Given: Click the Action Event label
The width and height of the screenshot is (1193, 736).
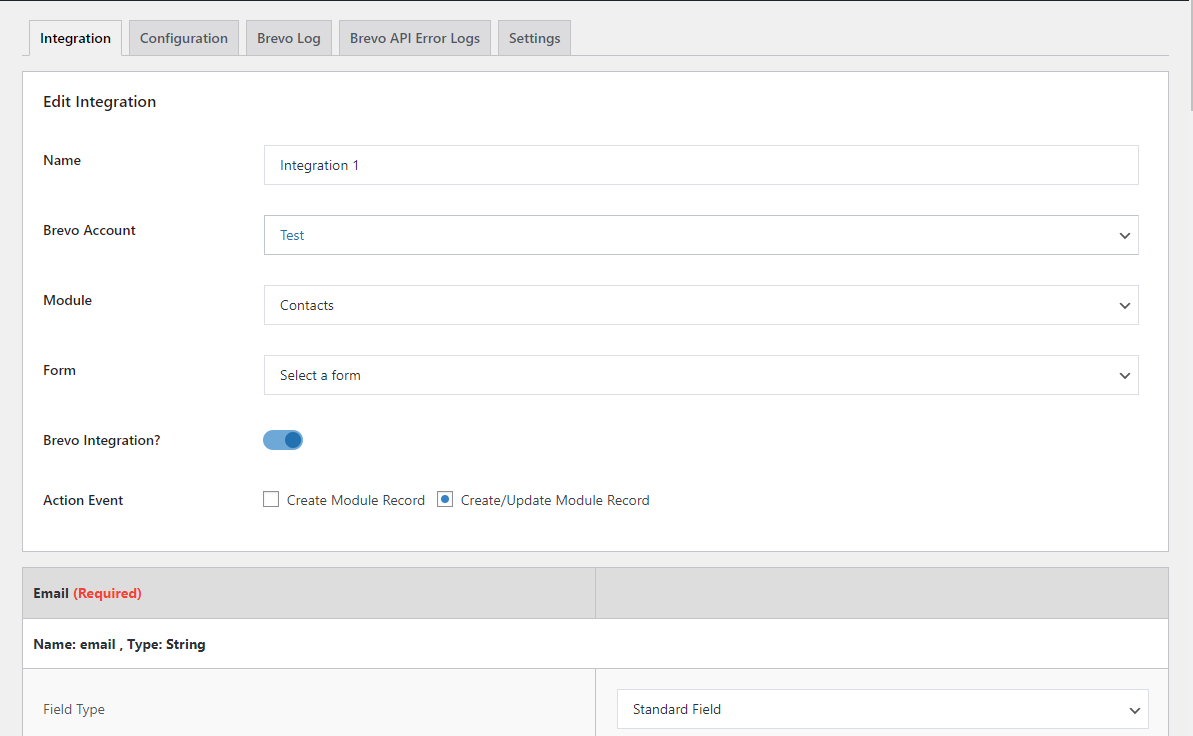Looking at the screenshot, I should coord(83,500).
